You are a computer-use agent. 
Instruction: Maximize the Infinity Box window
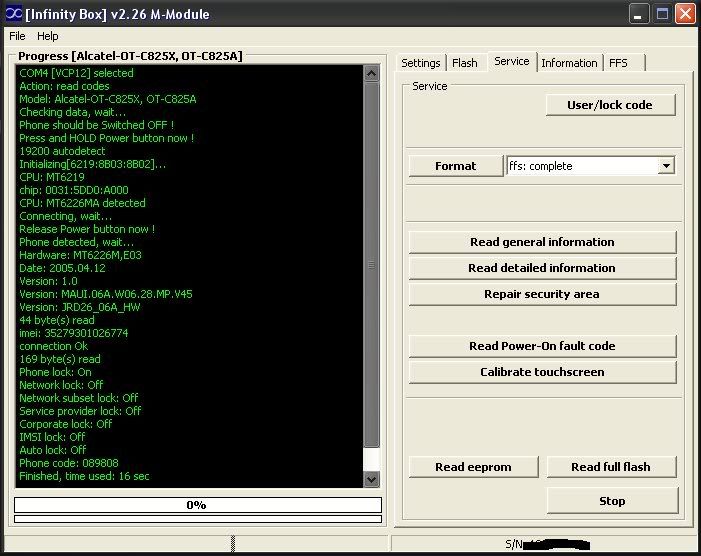(662, 14)
